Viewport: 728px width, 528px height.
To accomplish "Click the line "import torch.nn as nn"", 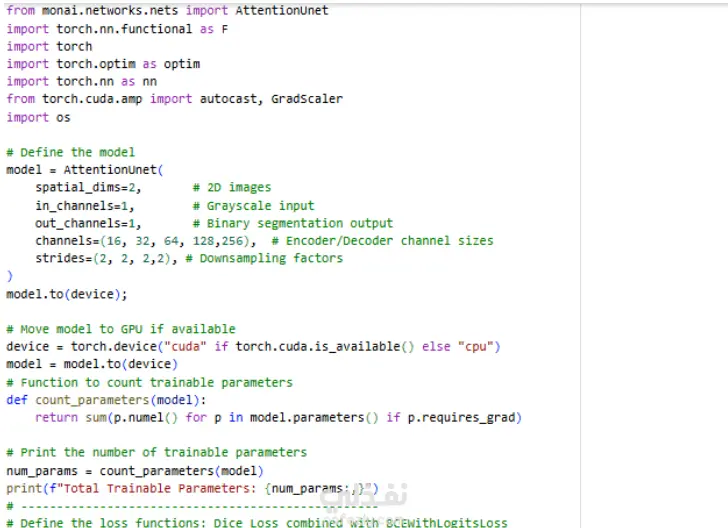I will point(82,82).
